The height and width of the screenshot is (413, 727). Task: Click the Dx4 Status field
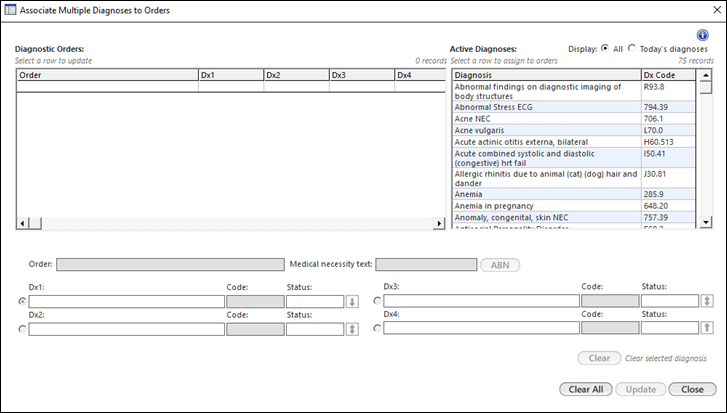670,328
